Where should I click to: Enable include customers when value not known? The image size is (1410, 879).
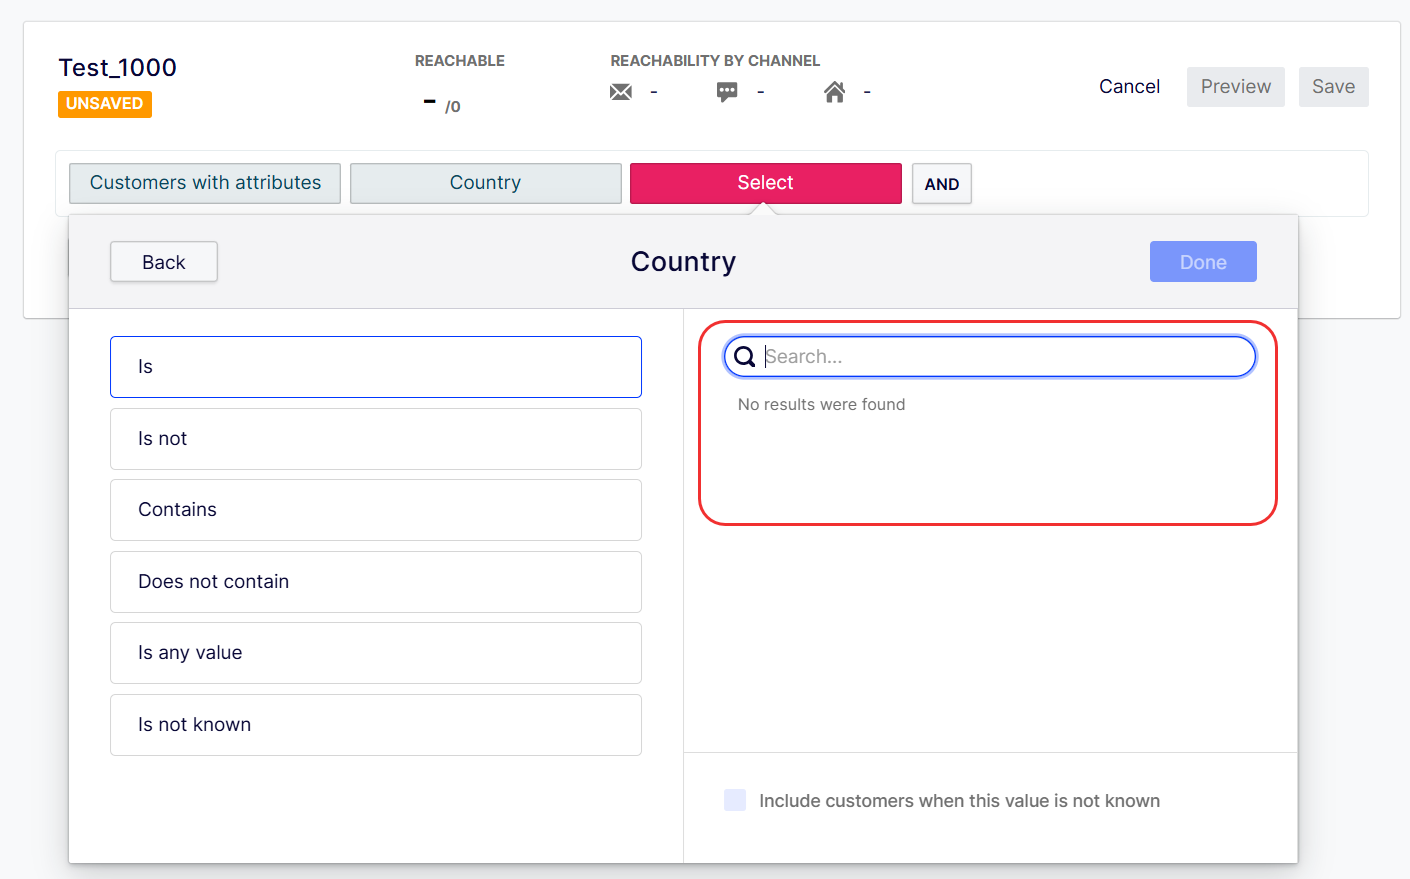click(735, 800)
